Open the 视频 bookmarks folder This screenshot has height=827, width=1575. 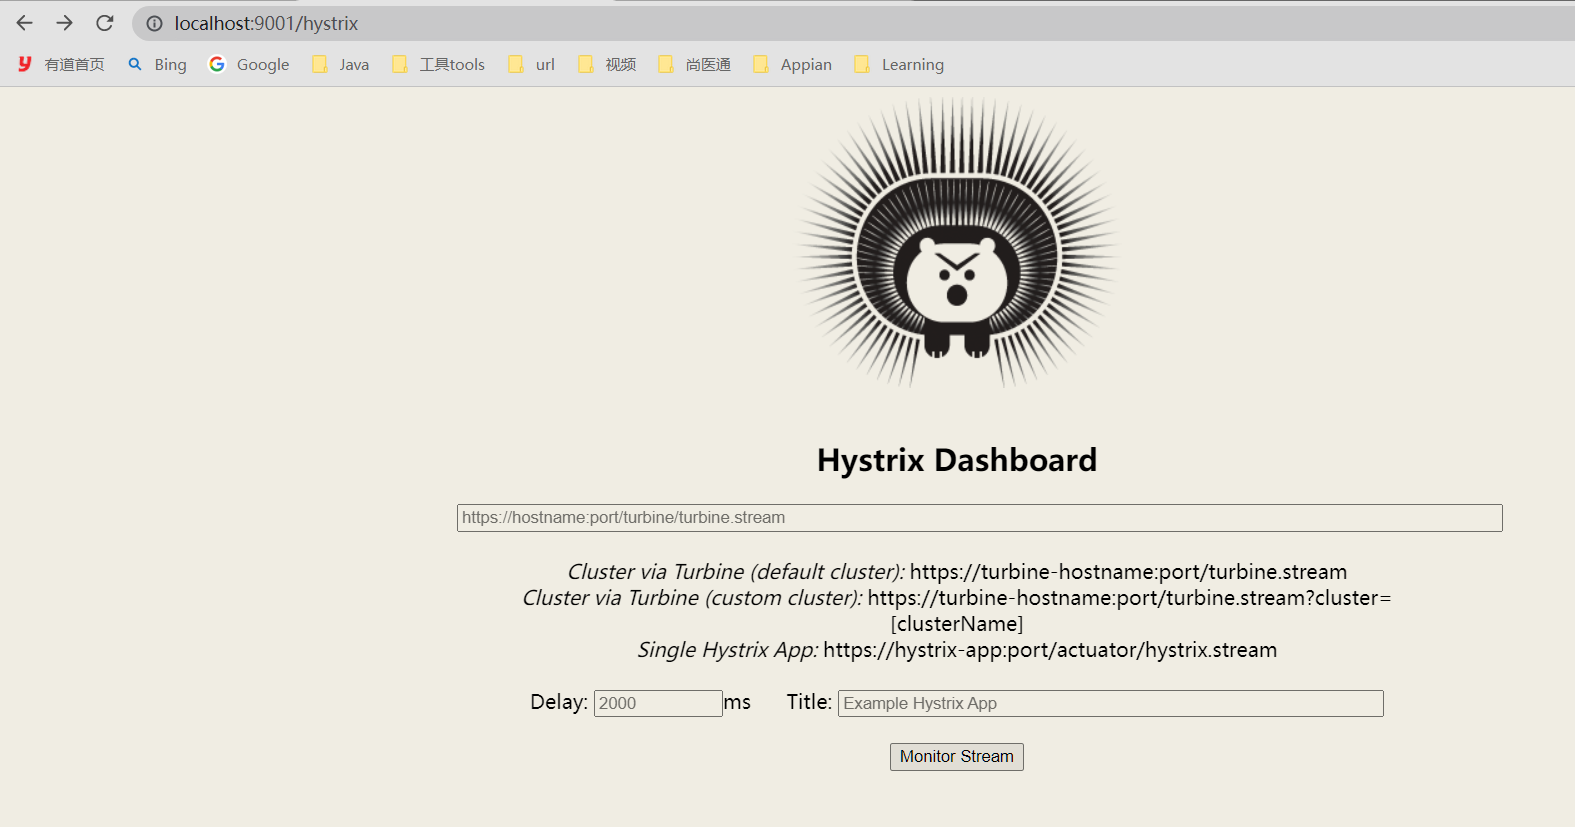608,64
